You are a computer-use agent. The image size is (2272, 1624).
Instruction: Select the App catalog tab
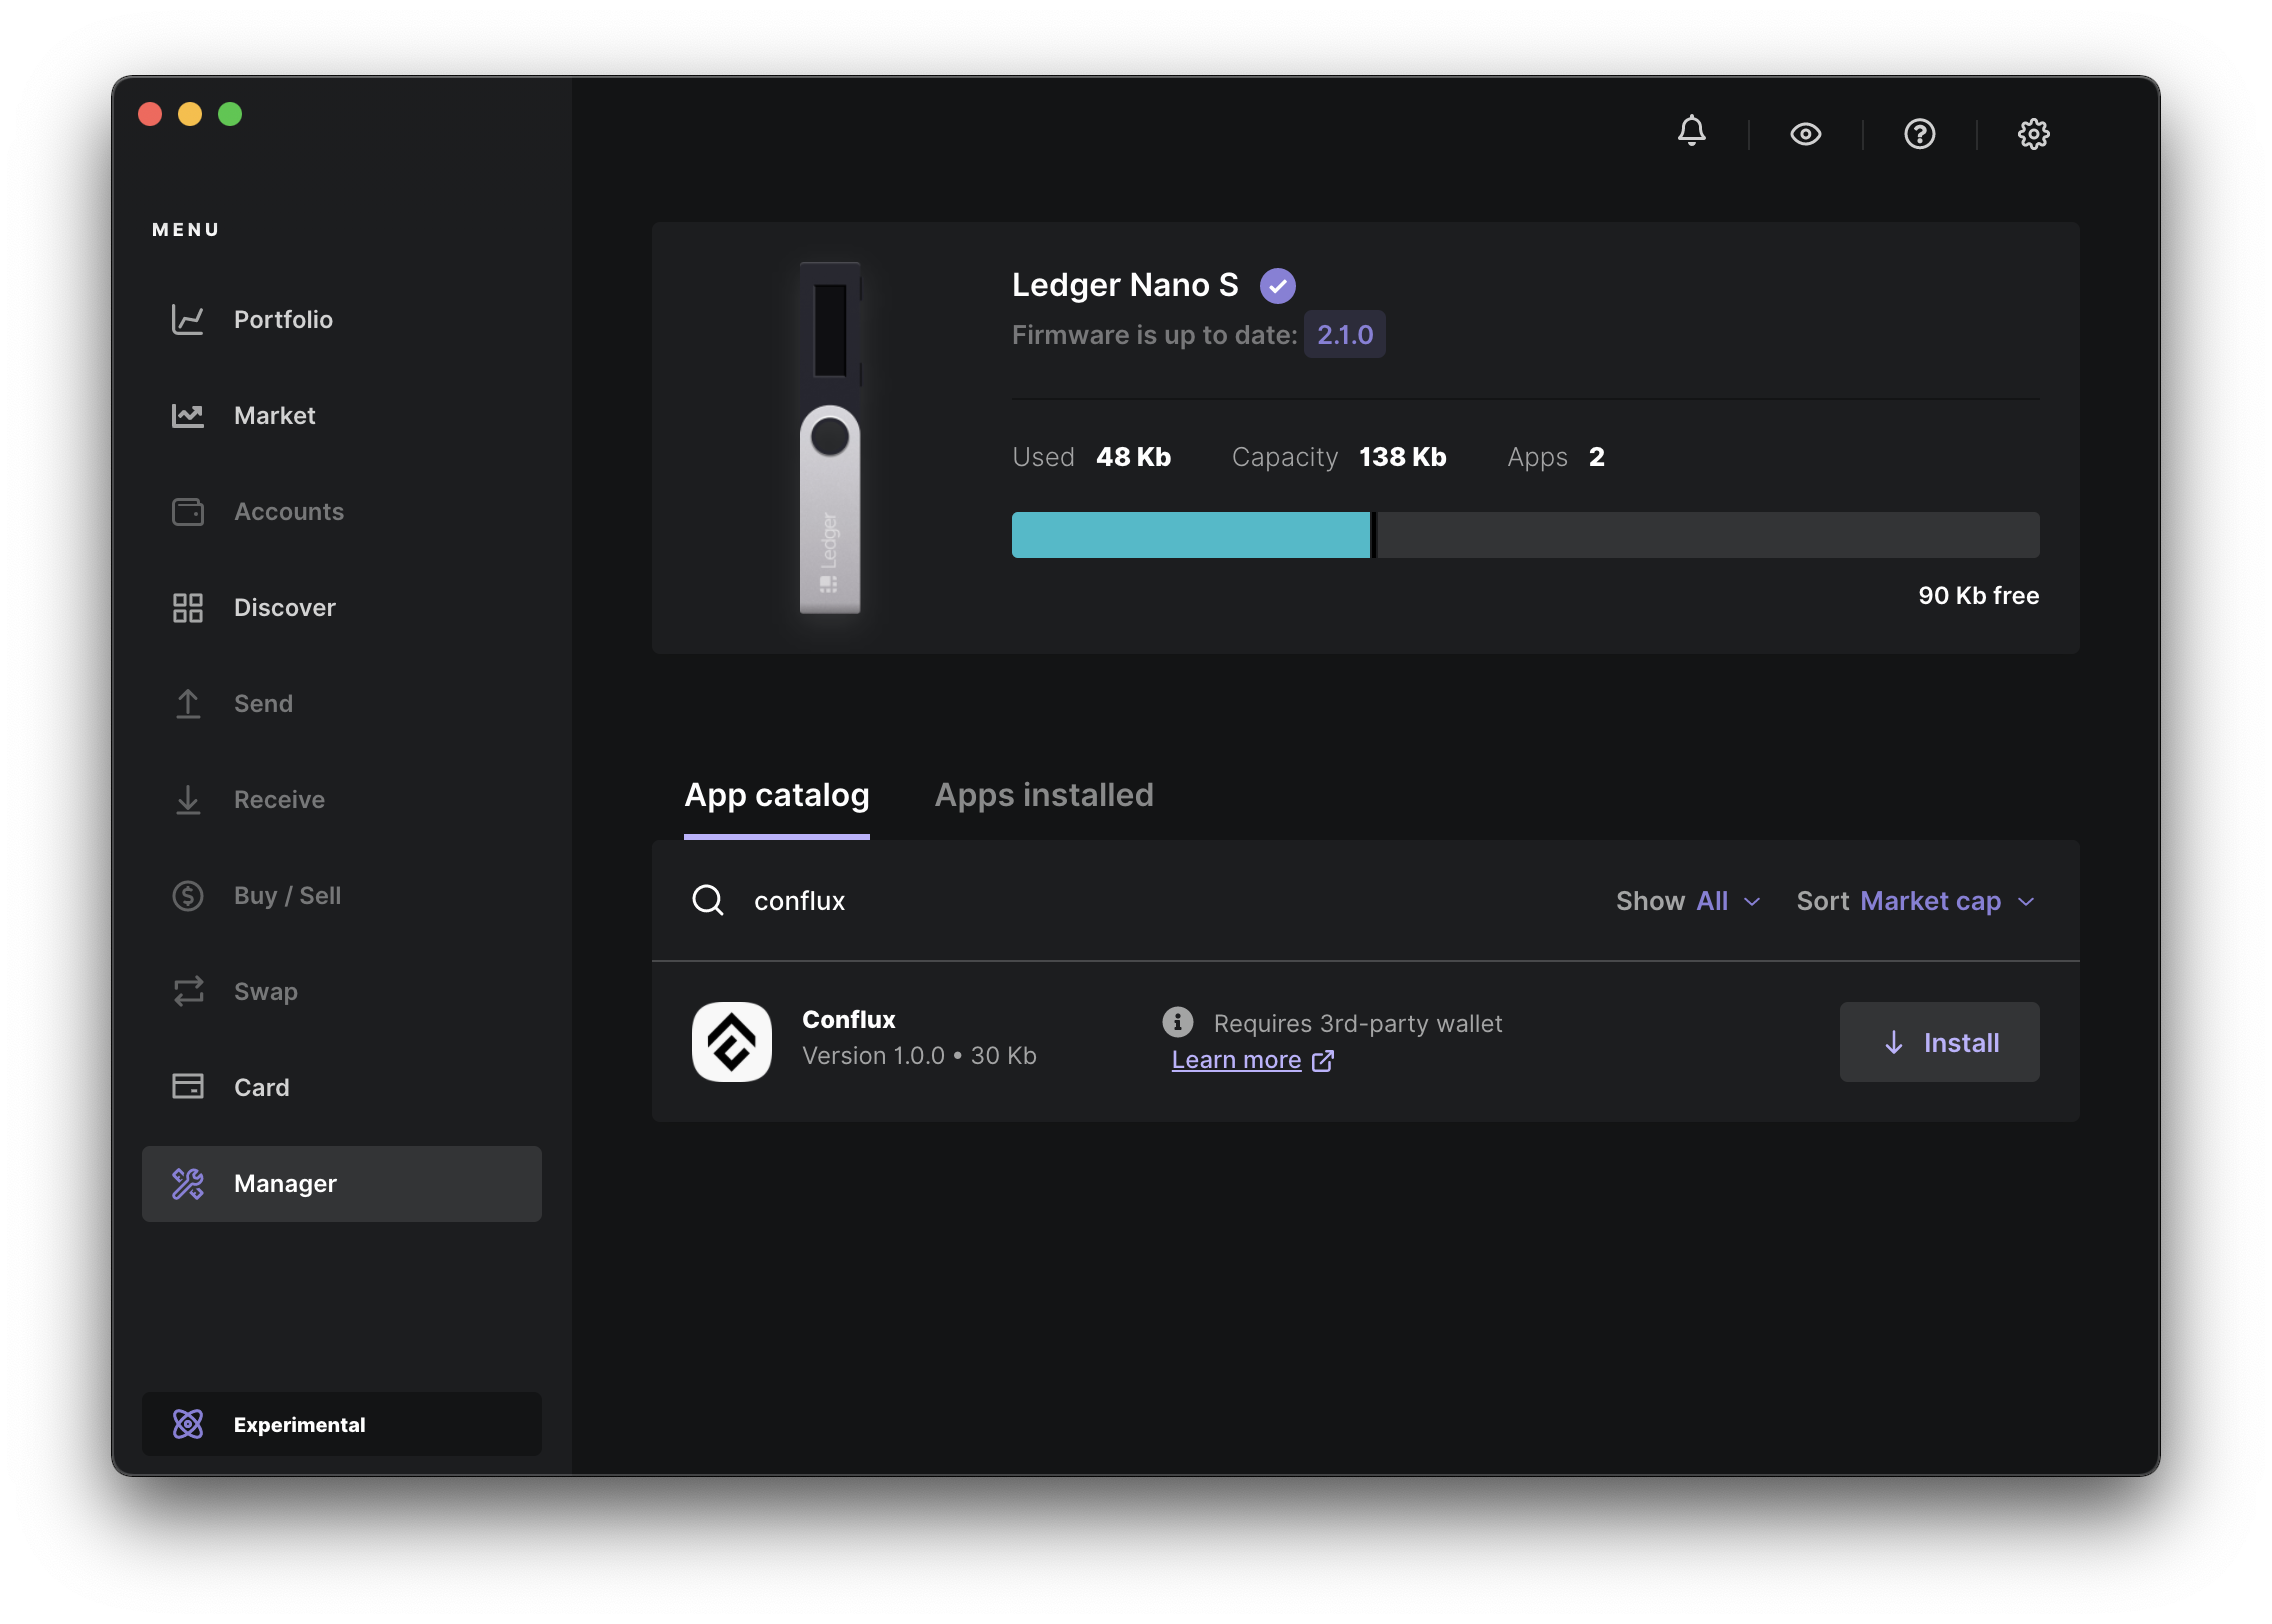777,795
